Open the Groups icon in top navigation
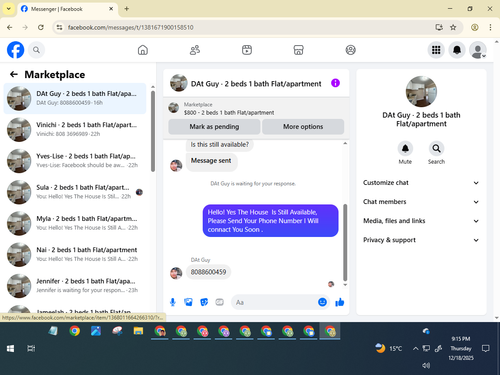Image resolution: width=500 pixels, height=375 pixels. coord(350,50)
